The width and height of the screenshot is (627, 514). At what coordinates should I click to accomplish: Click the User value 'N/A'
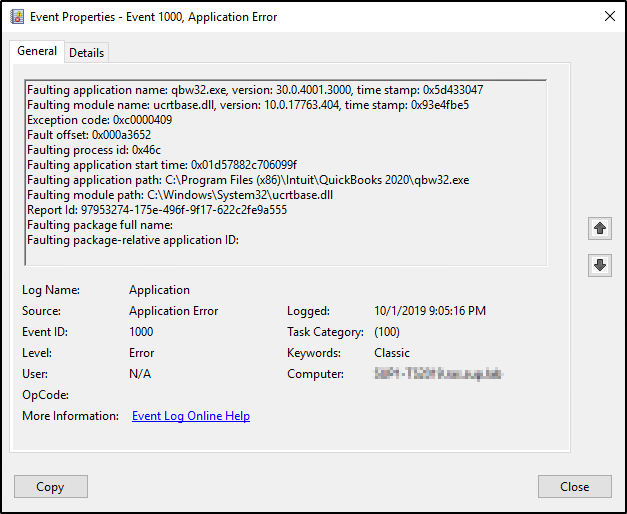pyautogui.click(x=140, y=374)
